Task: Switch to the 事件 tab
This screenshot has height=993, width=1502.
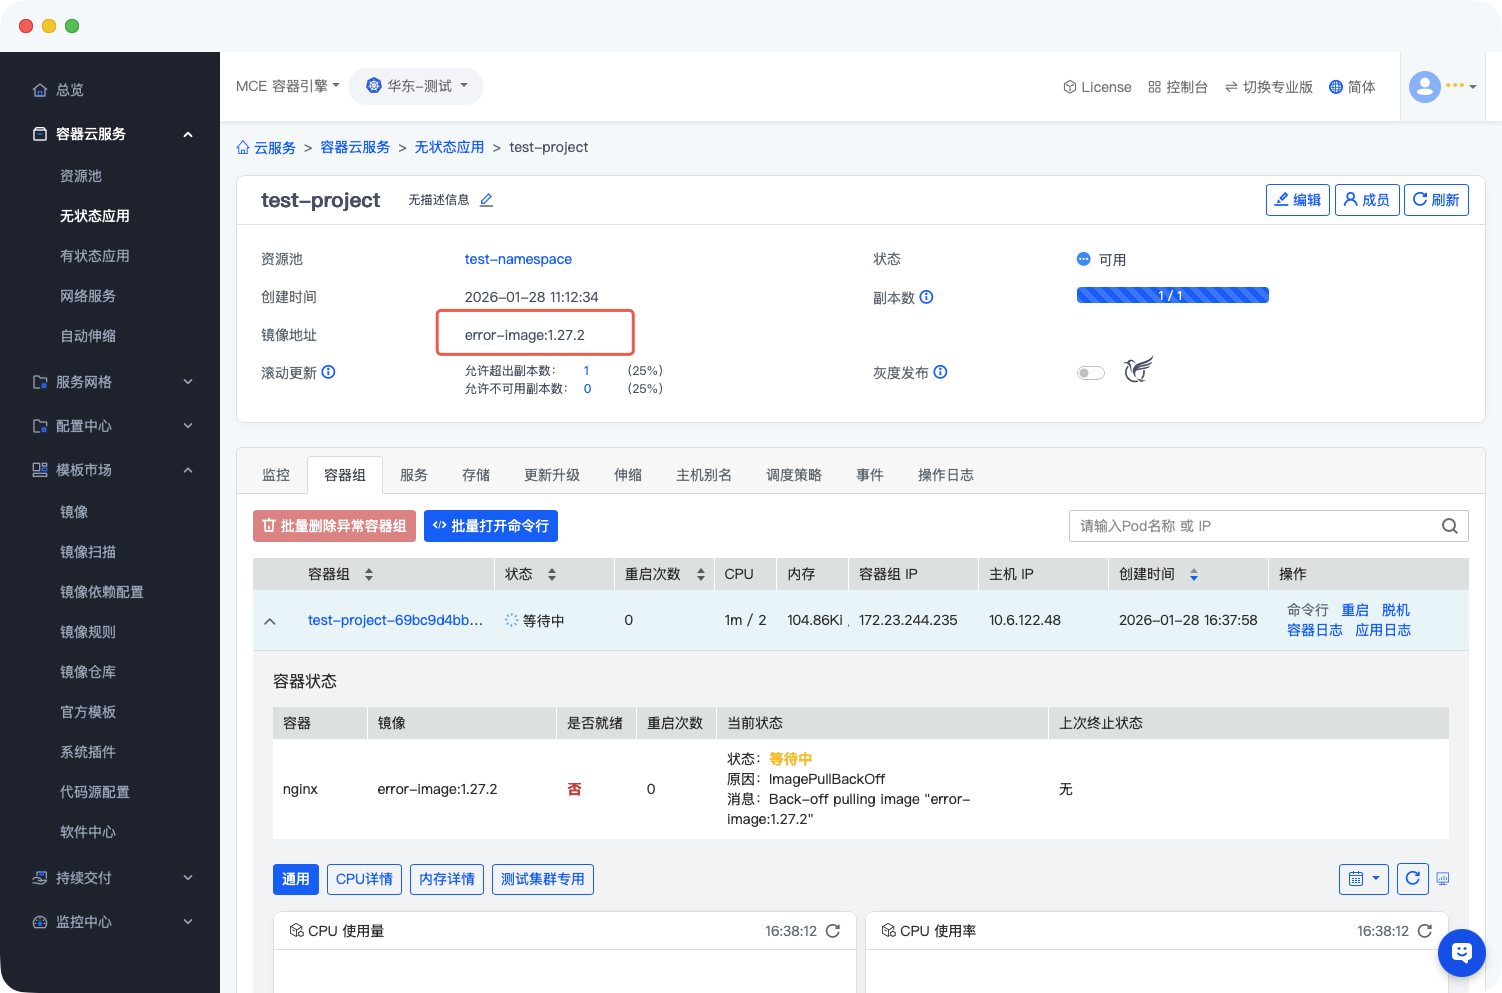Action: [869, 475]
